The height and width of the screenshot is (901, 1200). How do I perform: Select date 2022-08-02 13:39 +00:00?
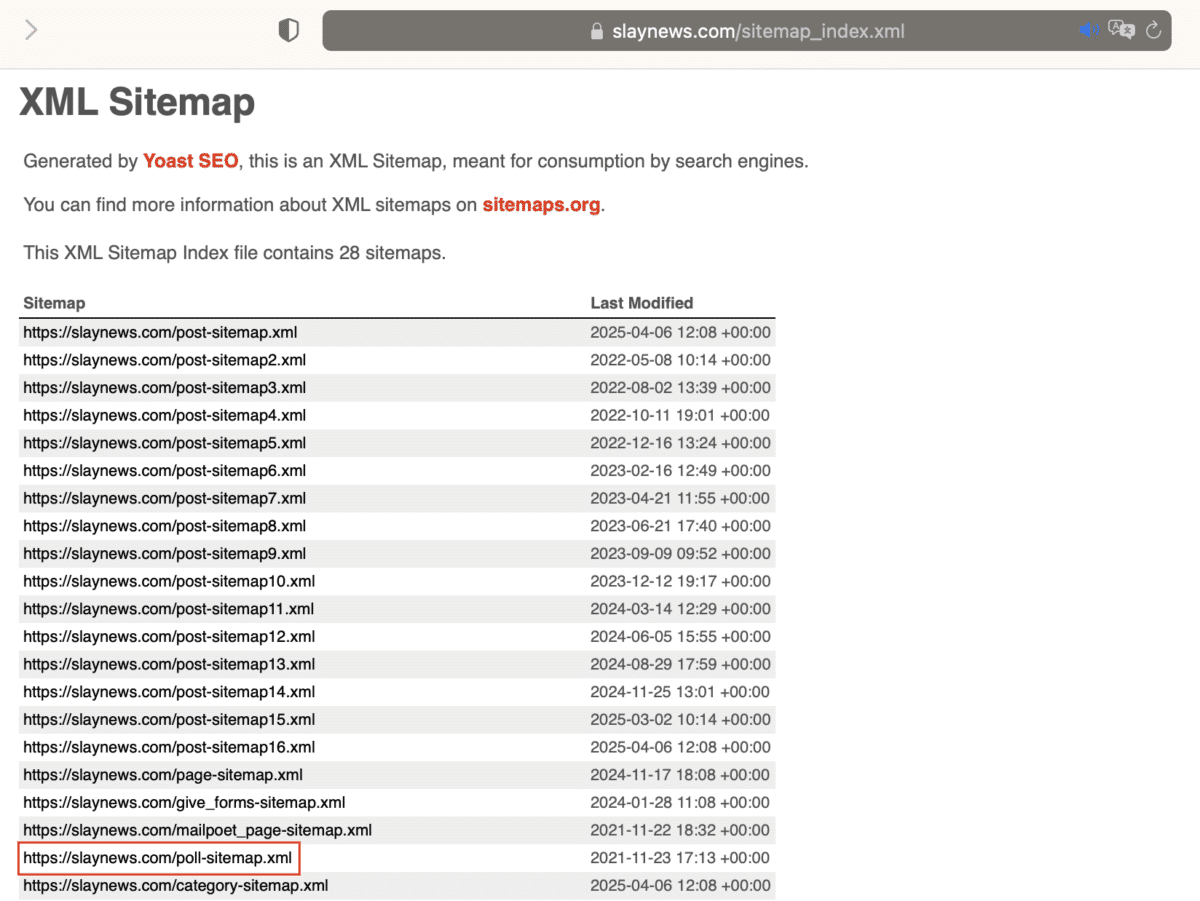click(x=681, y=388)
